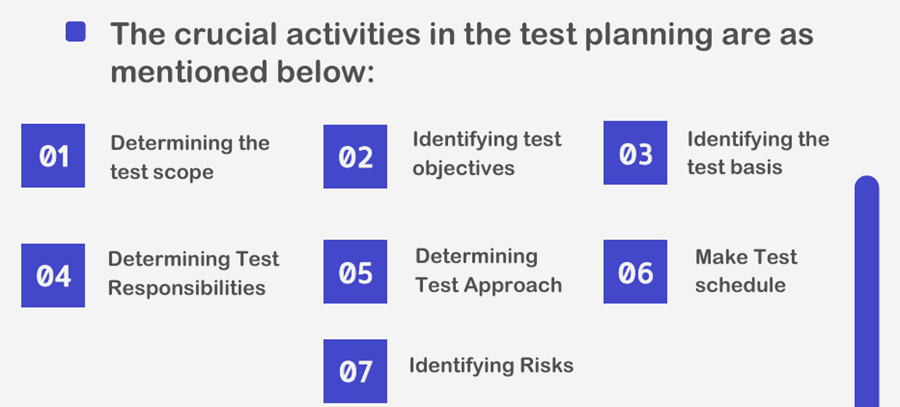Select "Identifying the test basis" label
This screenshot has width=900, height=407.
(x=758, y=153)
